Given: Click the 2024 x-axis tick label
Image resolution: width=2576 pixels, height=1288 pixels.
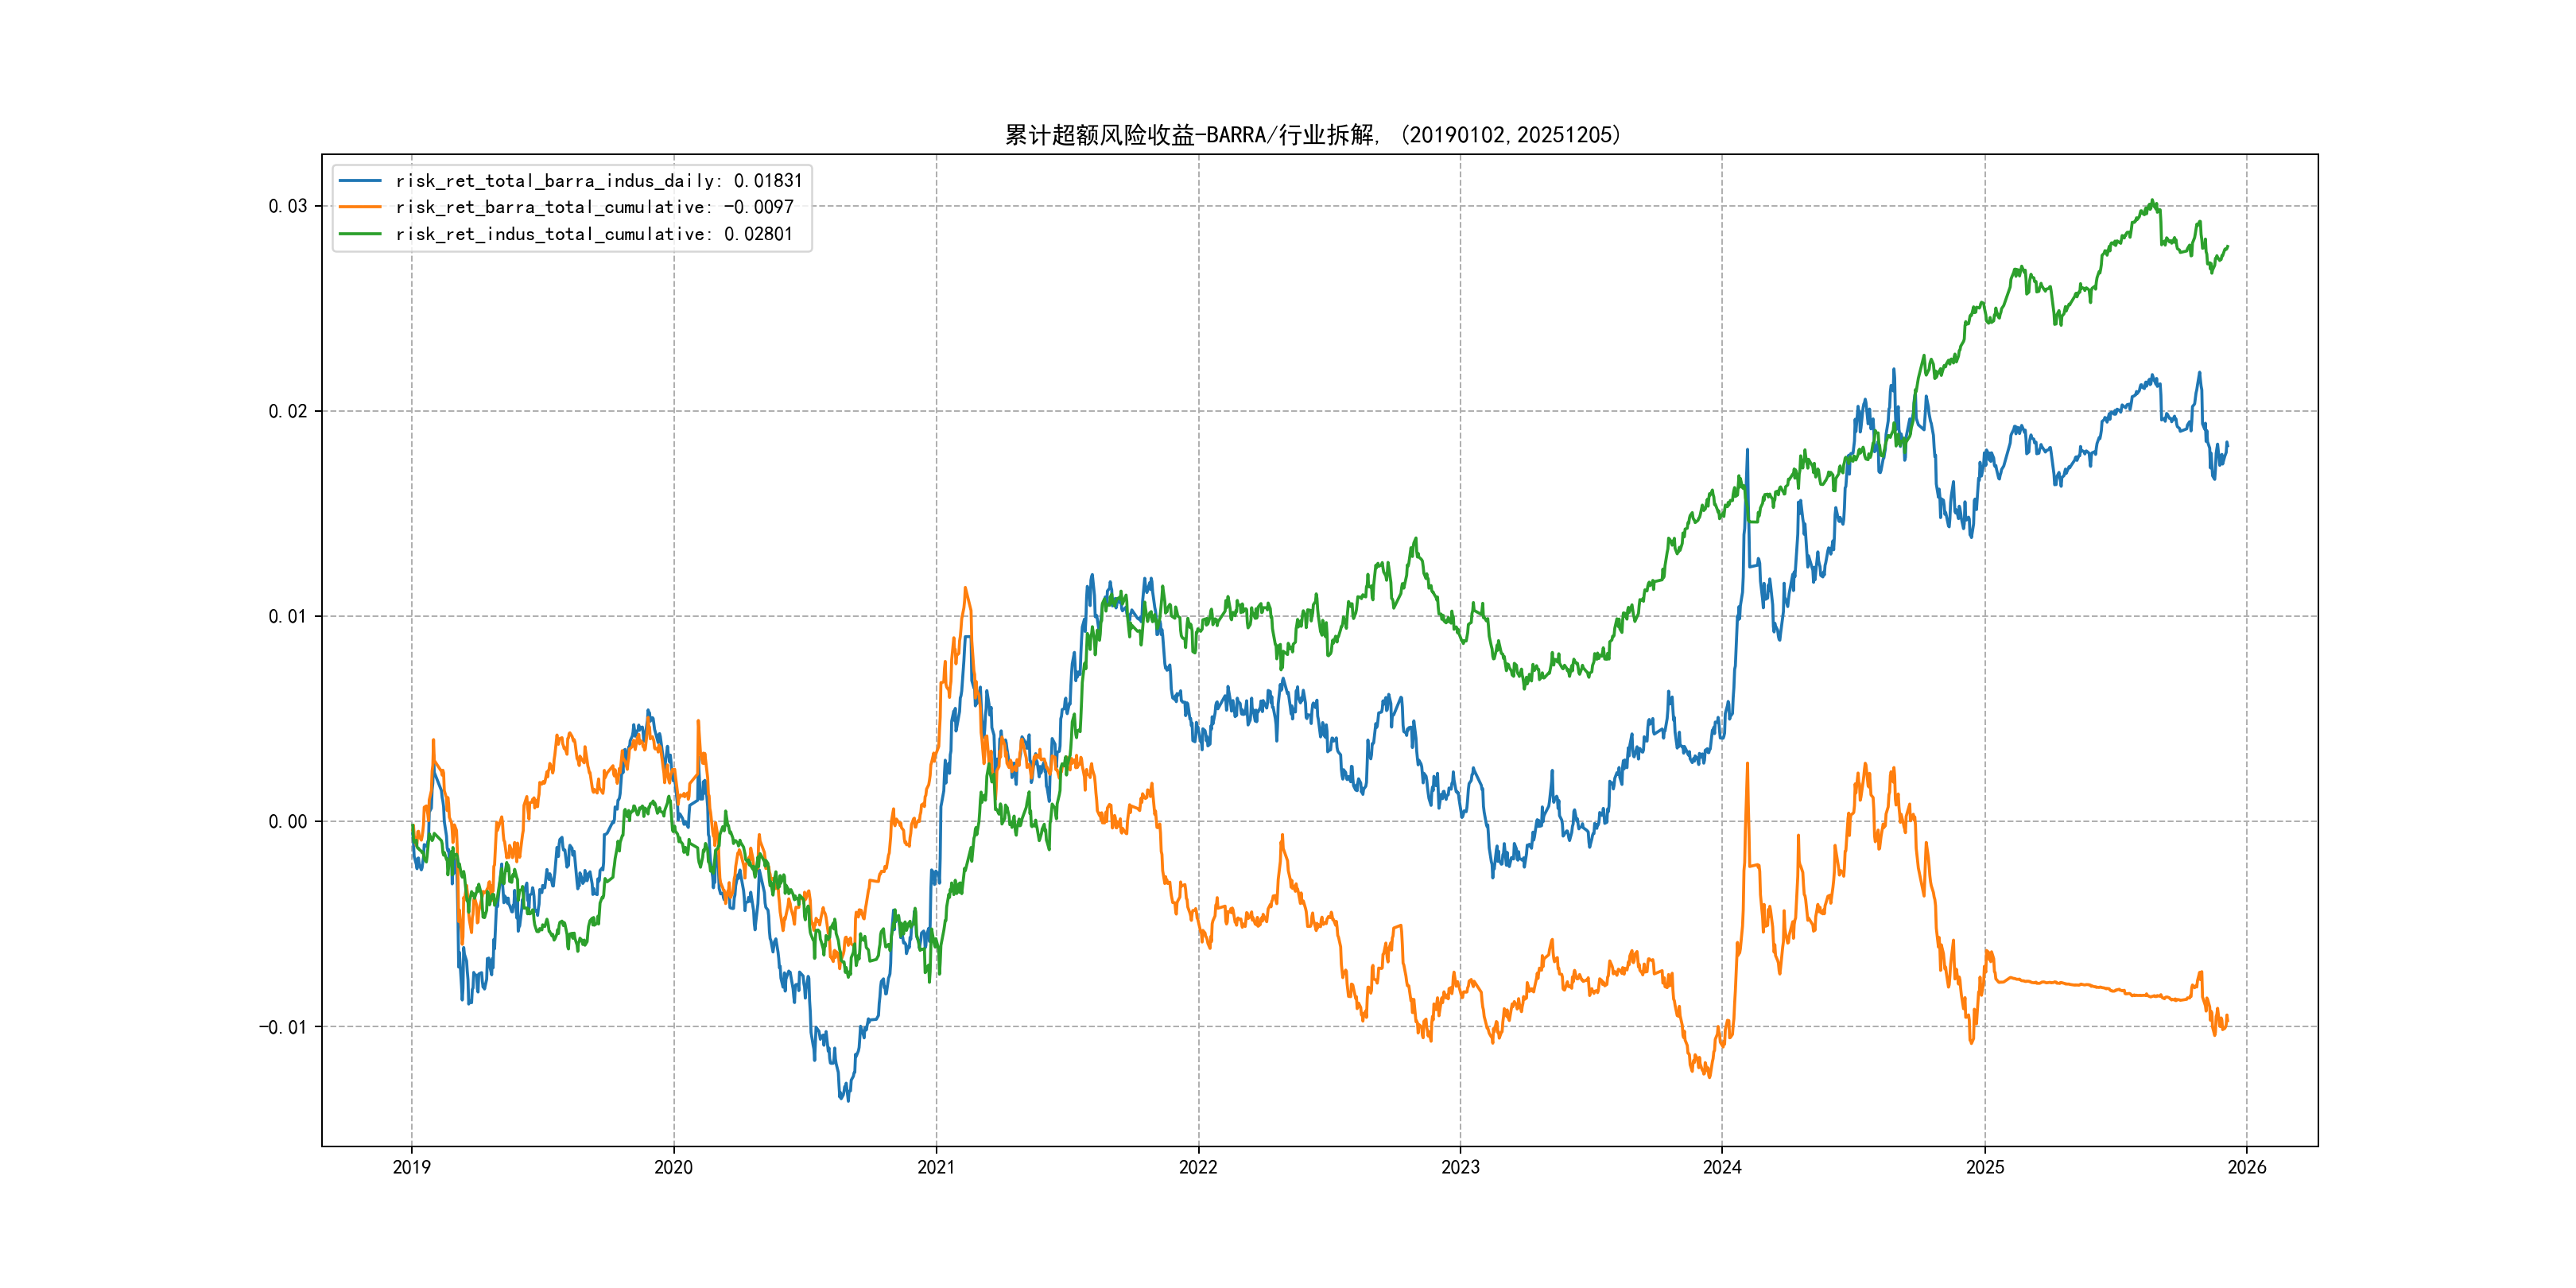Looking at the screenshot, I should (x=1722, y=1167).
